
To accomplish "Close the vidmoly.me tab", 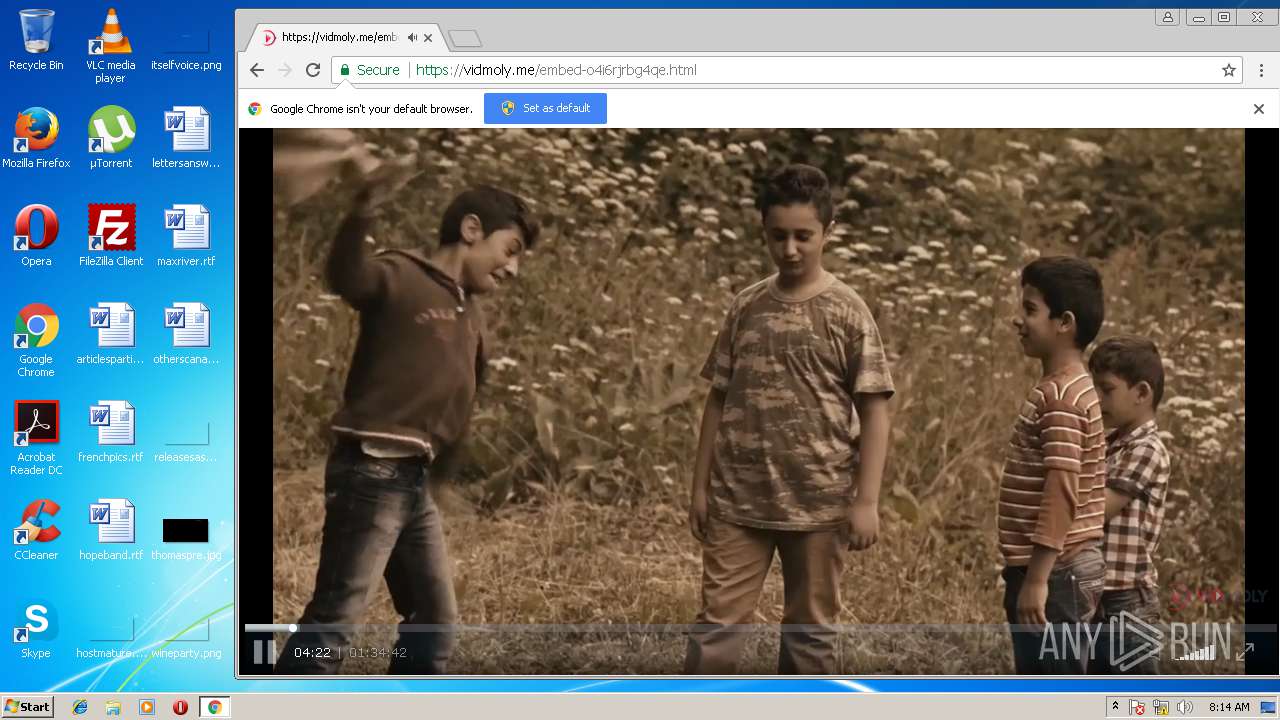I will 428,38.
